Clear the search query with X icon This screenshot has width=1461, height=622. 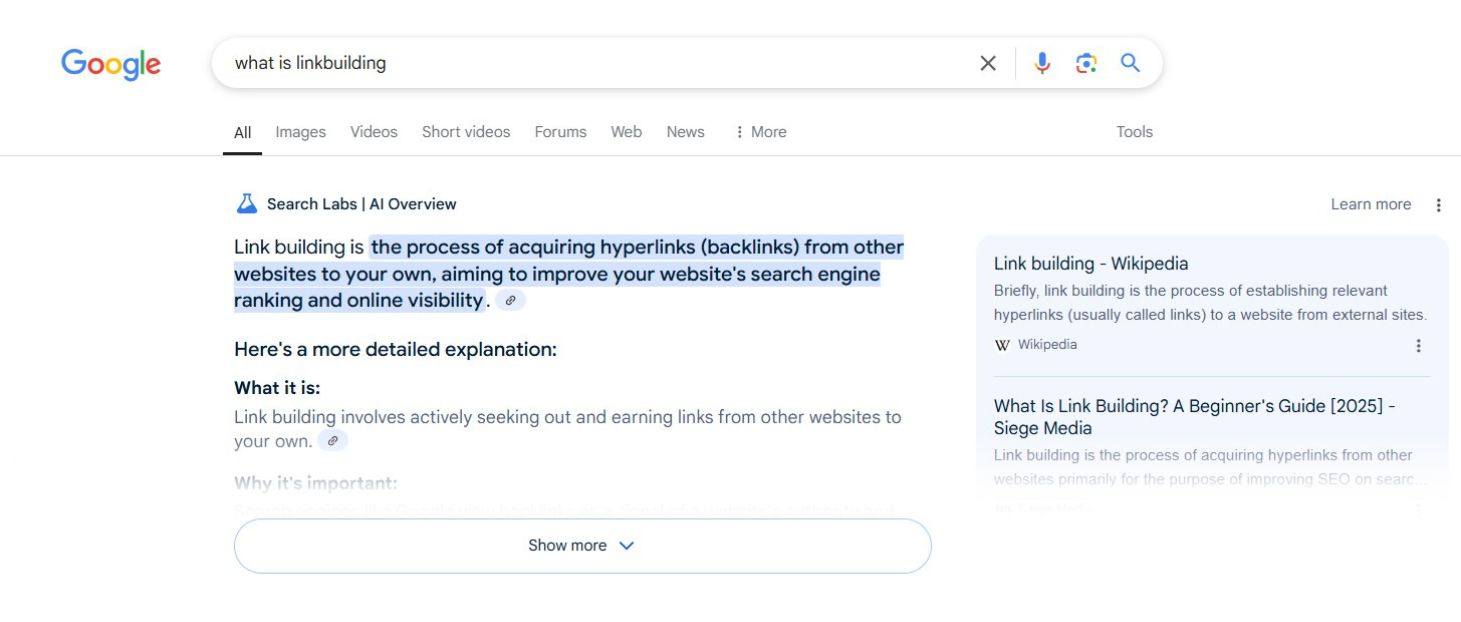click(x=988, y=63)
